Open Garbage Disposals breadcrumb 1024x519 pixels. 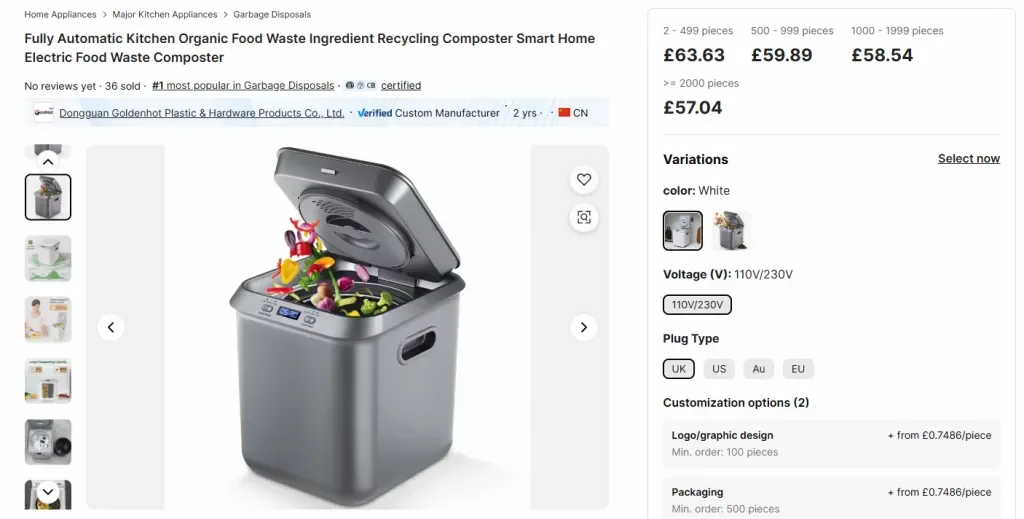point(272,14)
